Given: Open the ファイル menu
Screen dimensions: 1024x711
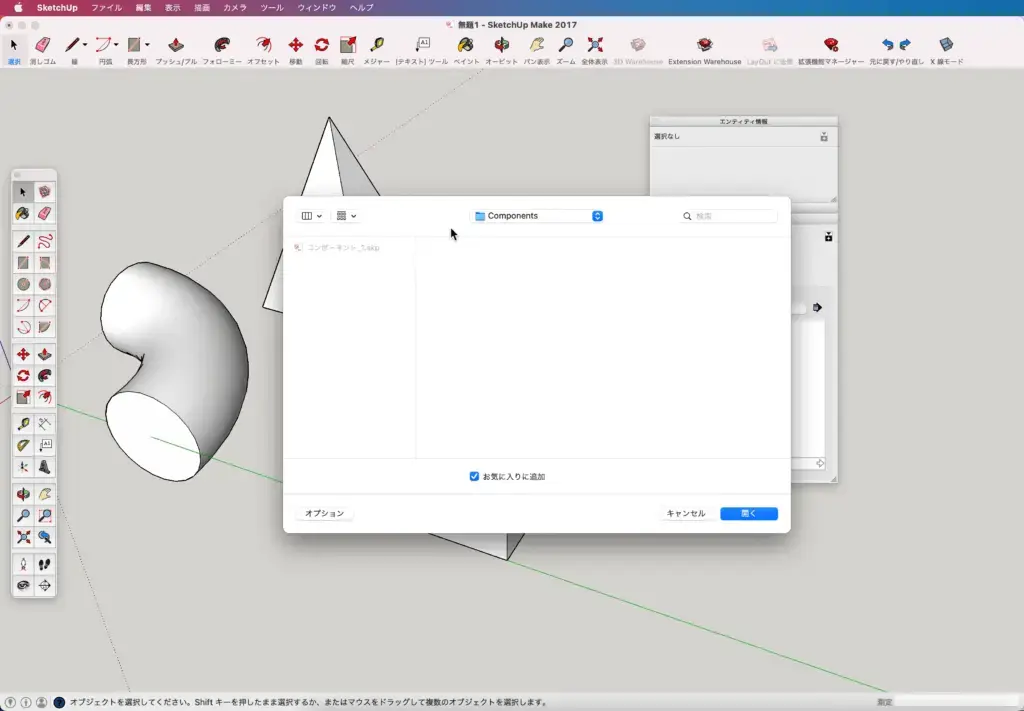Looking at the screenshot, I should (x=106, y=8).
